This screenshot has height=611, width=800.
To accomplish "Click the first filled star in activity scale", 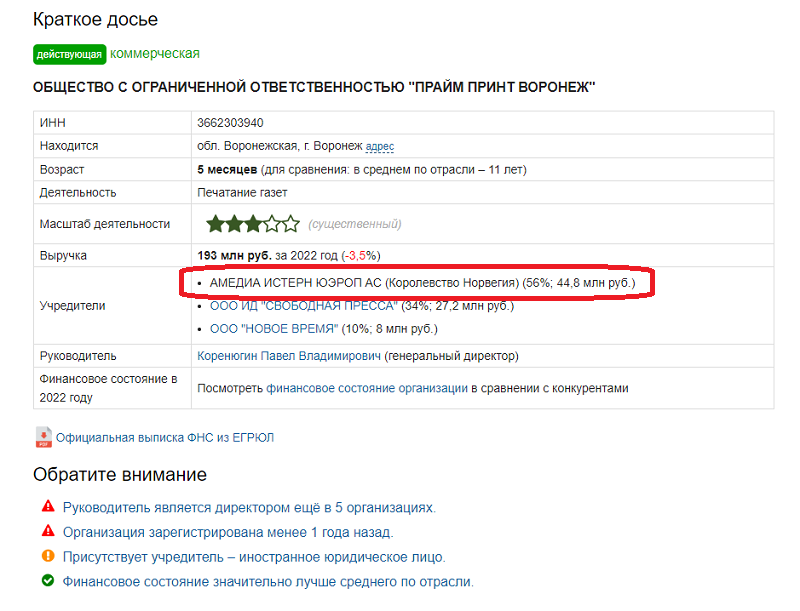I will [x=216, y=223].
